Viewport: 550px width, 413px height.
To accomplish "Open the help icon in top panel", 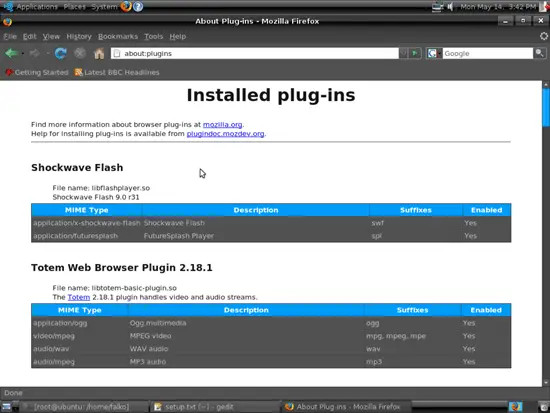I will [138, 6].
